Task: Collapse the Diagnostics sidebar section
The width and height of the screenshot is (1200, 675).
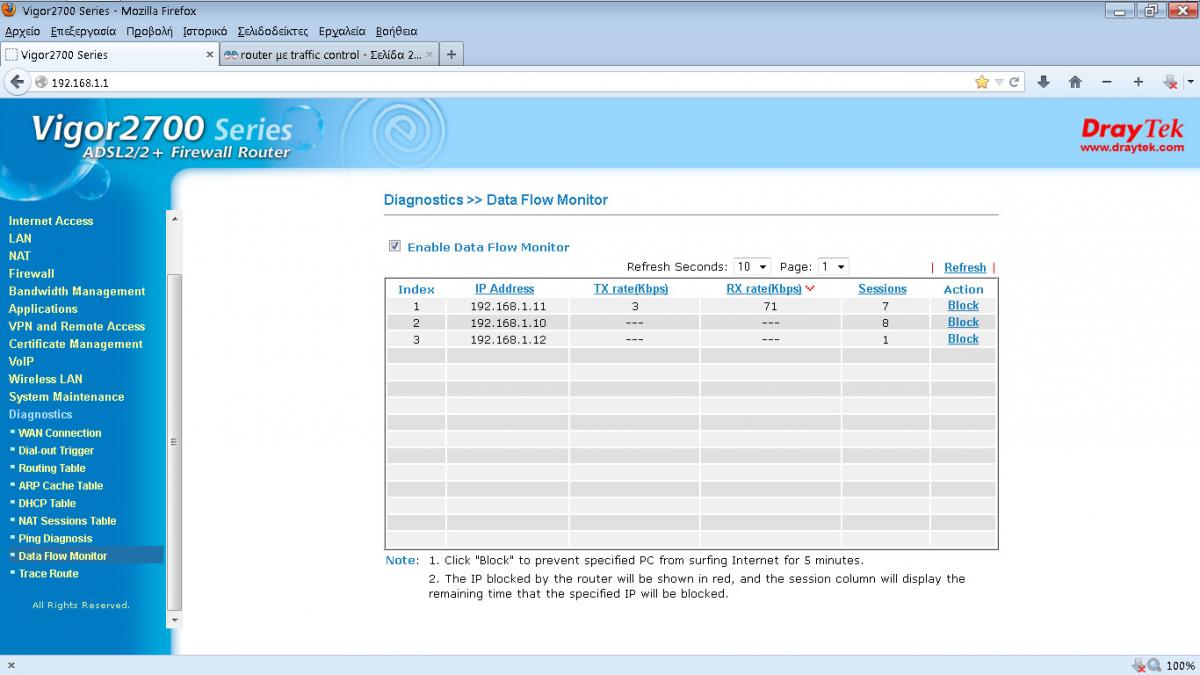Action: tap(41, 414)
